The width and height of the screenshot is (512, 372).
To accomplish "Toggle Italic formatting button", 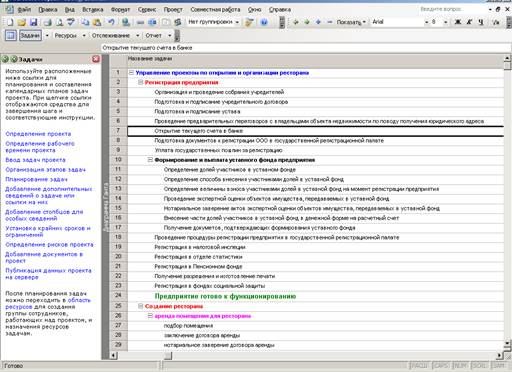I will pyautogui.click(x=469, y=22).
